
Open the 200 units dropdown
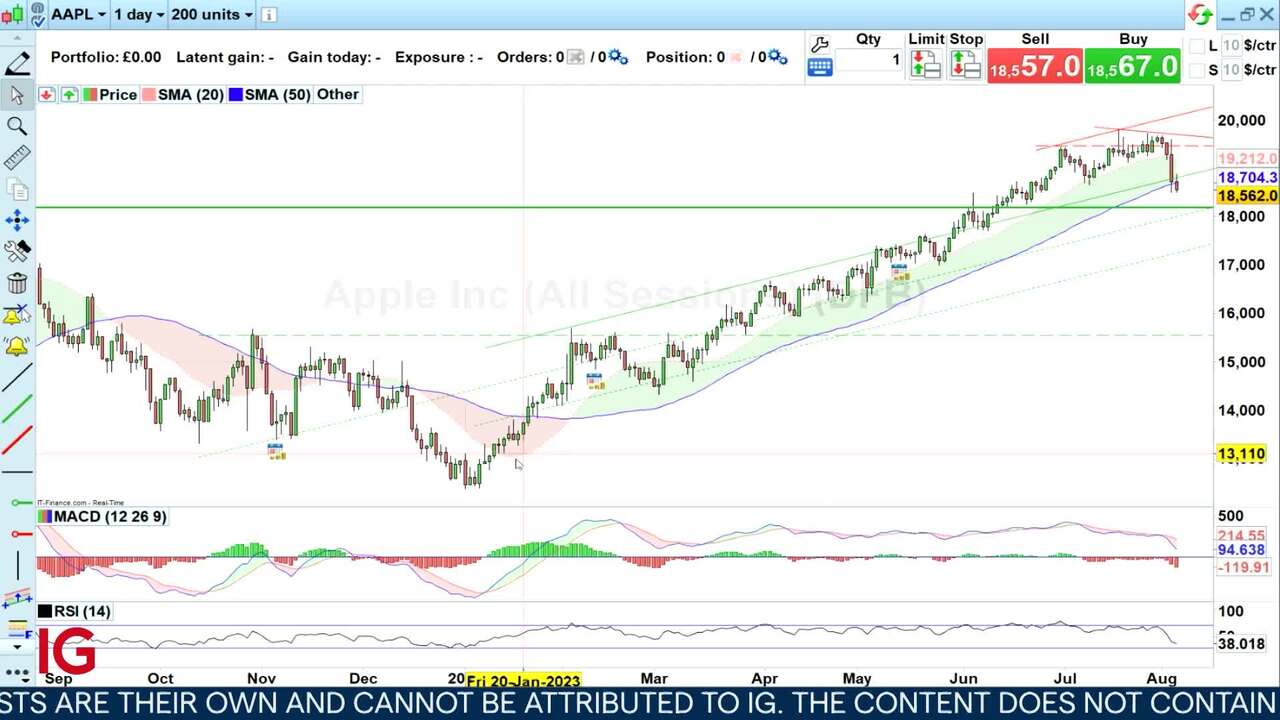(212, 14)
